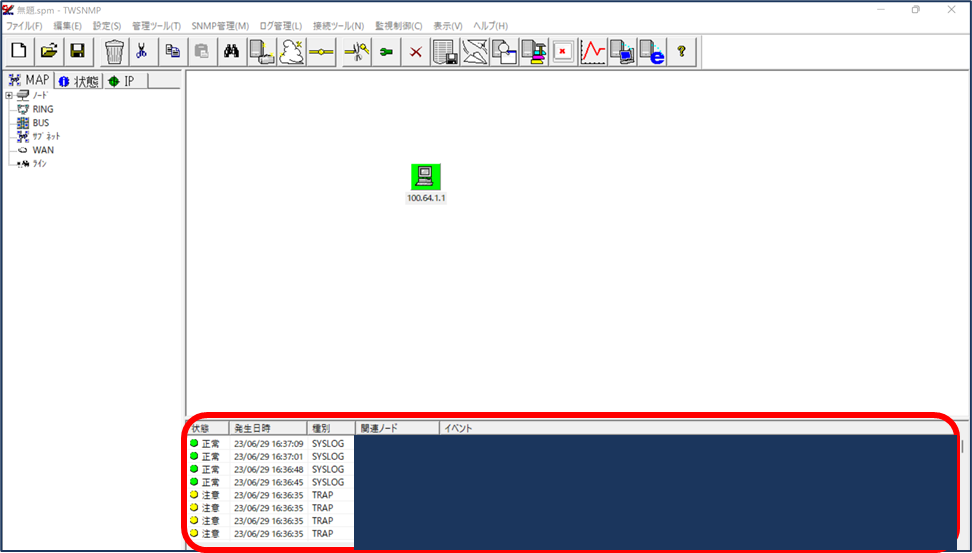Sort log by 状態 column header
The width and height of the screenshot is (972, 553).
(x=208, y=428)
